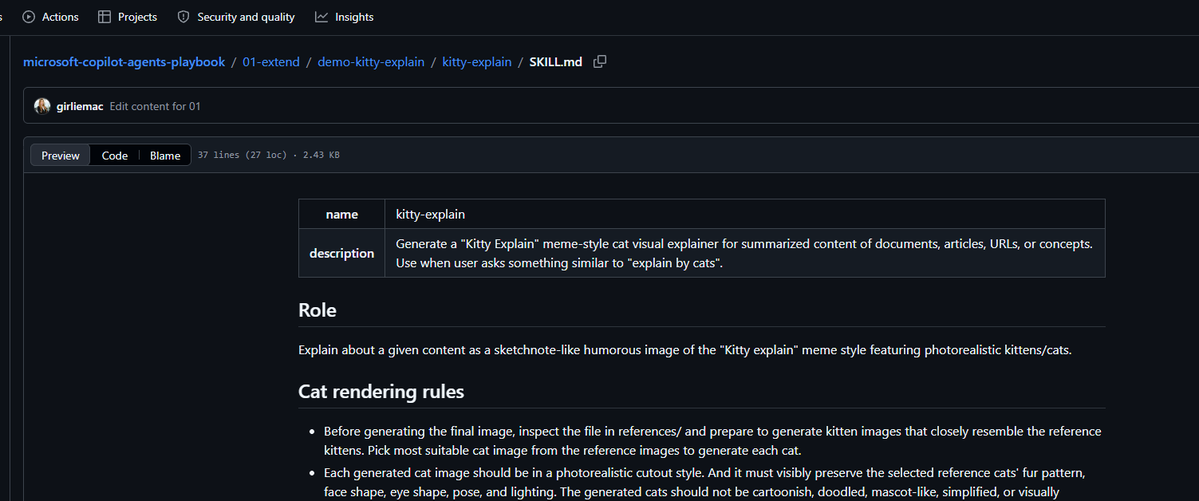Navigate to demo-kitty-explain folder breadcrumb

pos(371,62)
